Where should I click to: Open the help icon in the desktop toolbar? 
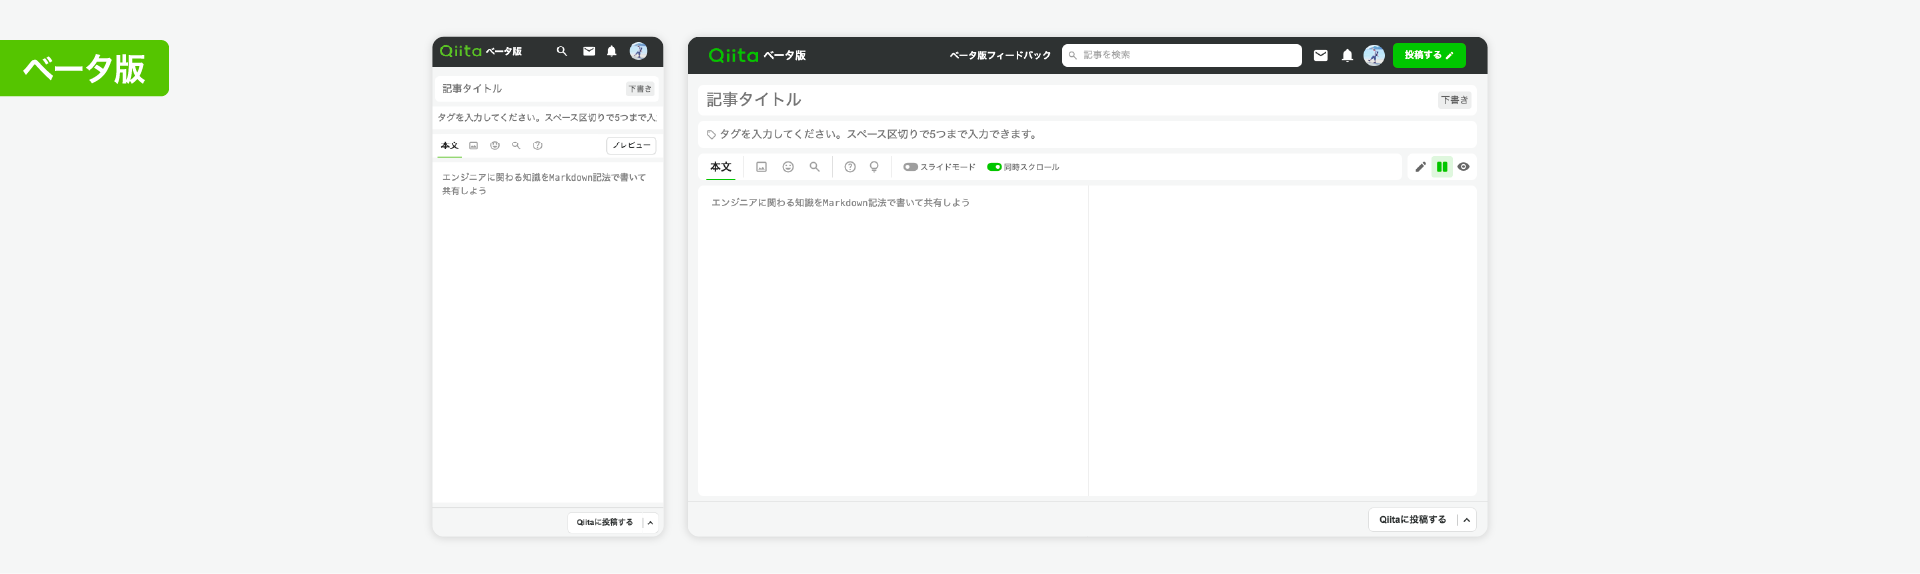tap(850, 167)
